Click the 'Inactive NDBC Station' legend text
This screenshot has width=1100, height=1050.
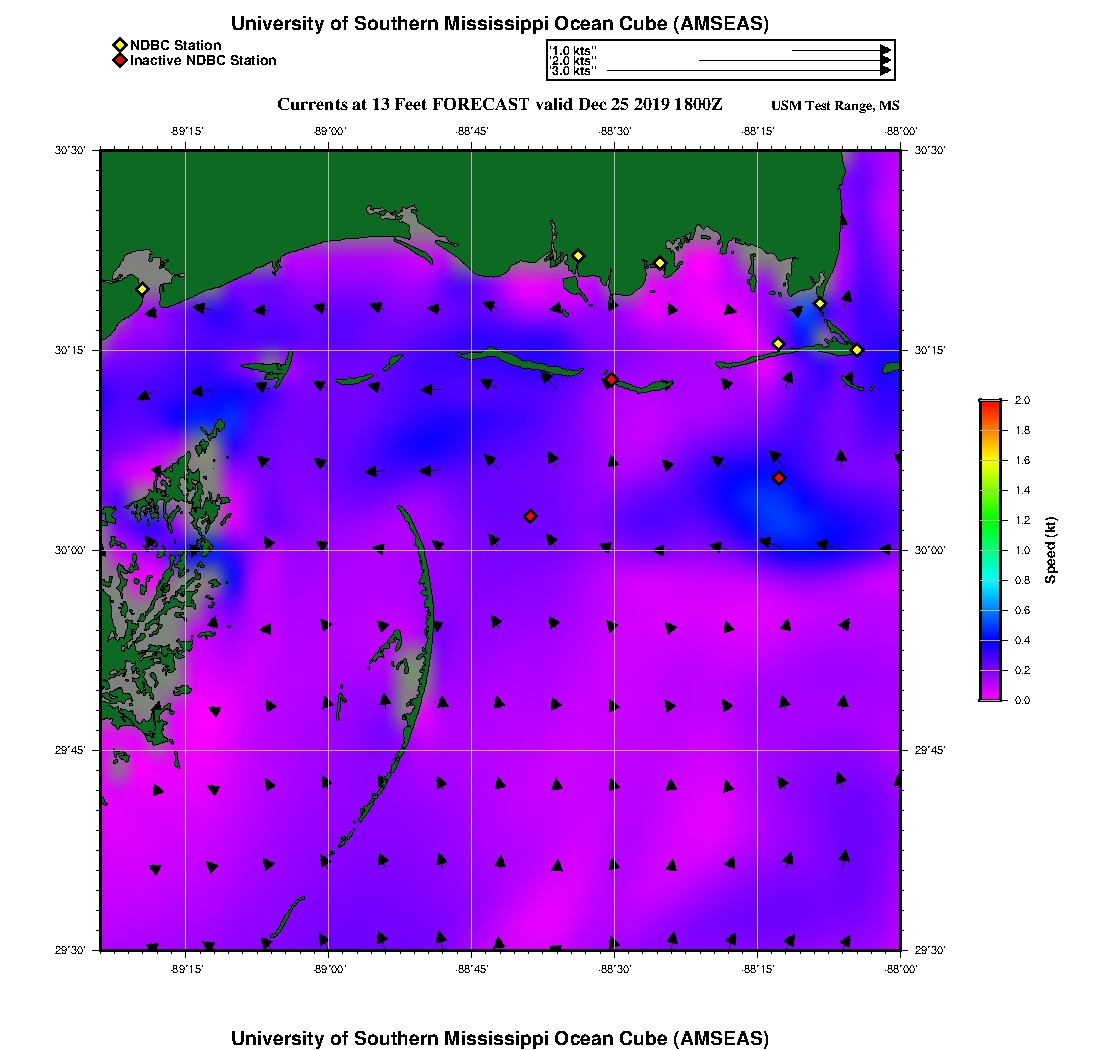point(203,60)
